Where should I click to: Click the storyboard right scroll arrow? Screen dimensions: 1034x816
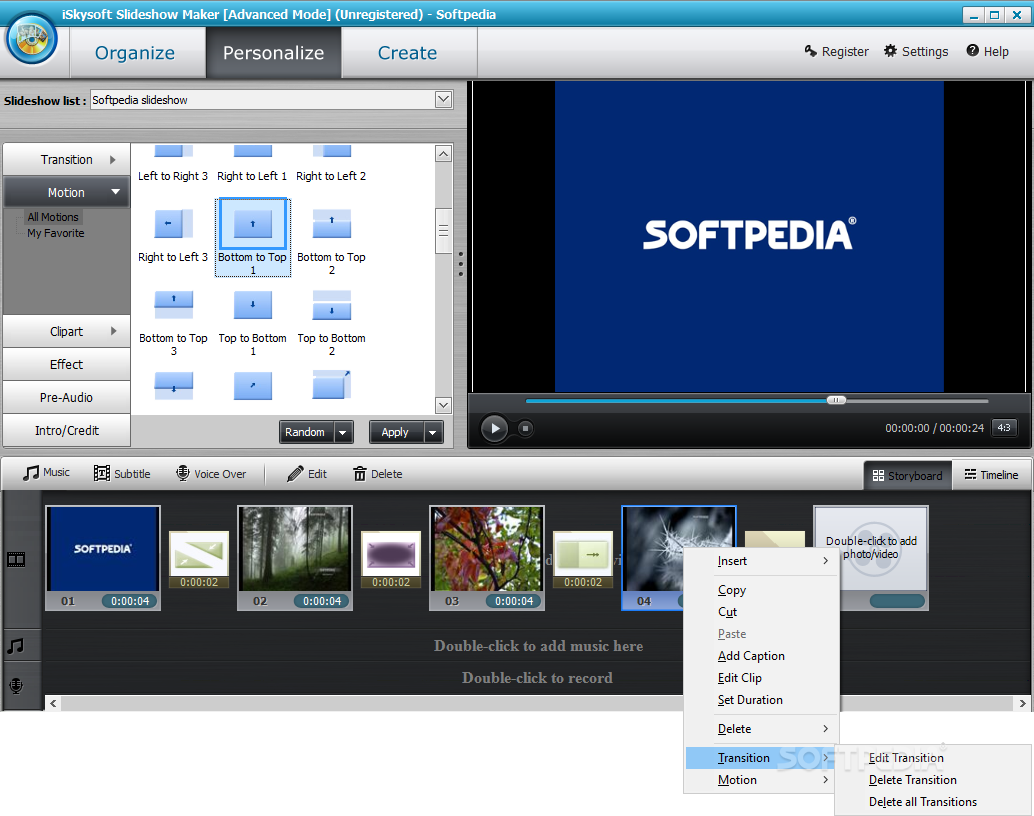[1022, 704]
